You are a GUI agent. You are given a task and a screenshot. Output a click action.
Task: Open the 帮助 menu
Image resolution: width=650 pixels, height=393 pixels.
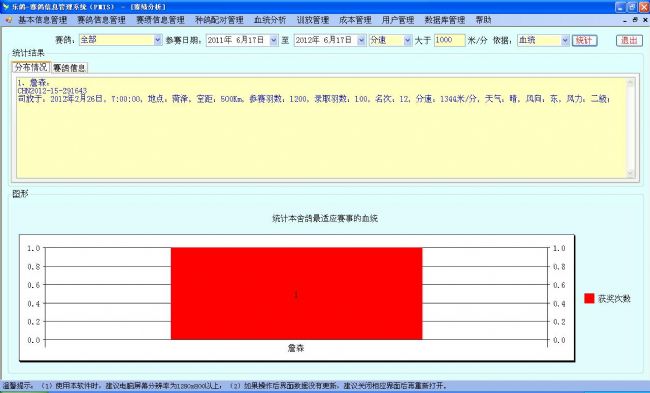(483, 20)
